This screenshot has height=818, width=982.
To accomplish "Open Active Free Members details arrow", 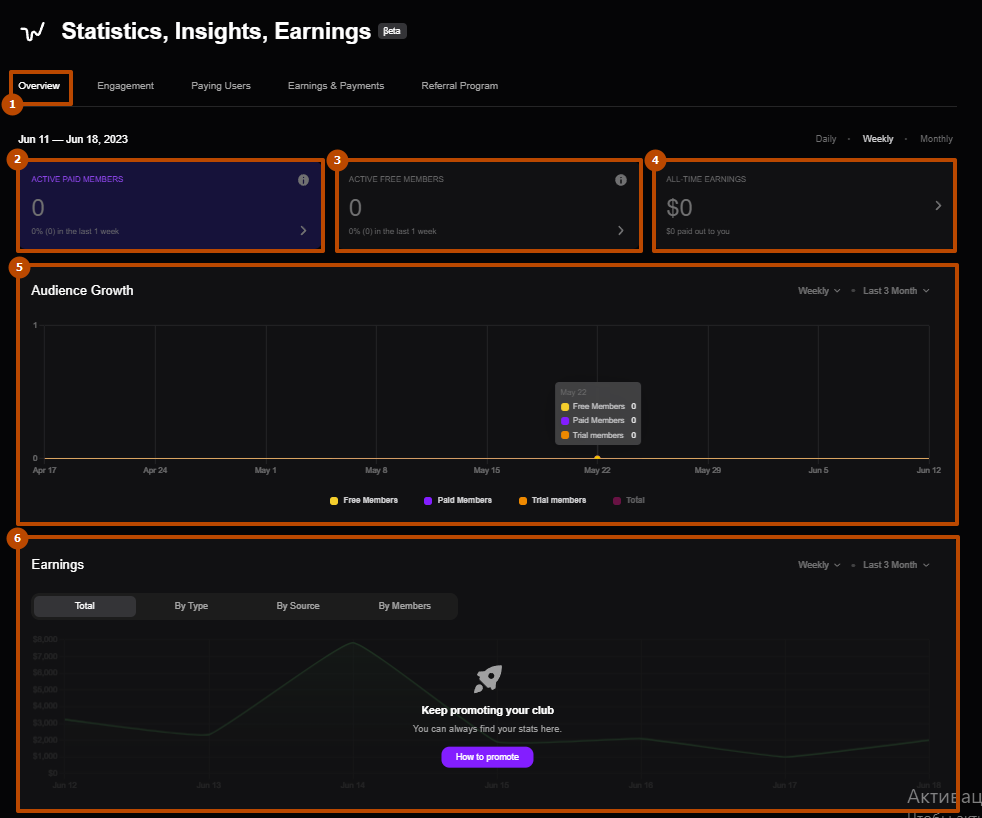I will (620, 231).
